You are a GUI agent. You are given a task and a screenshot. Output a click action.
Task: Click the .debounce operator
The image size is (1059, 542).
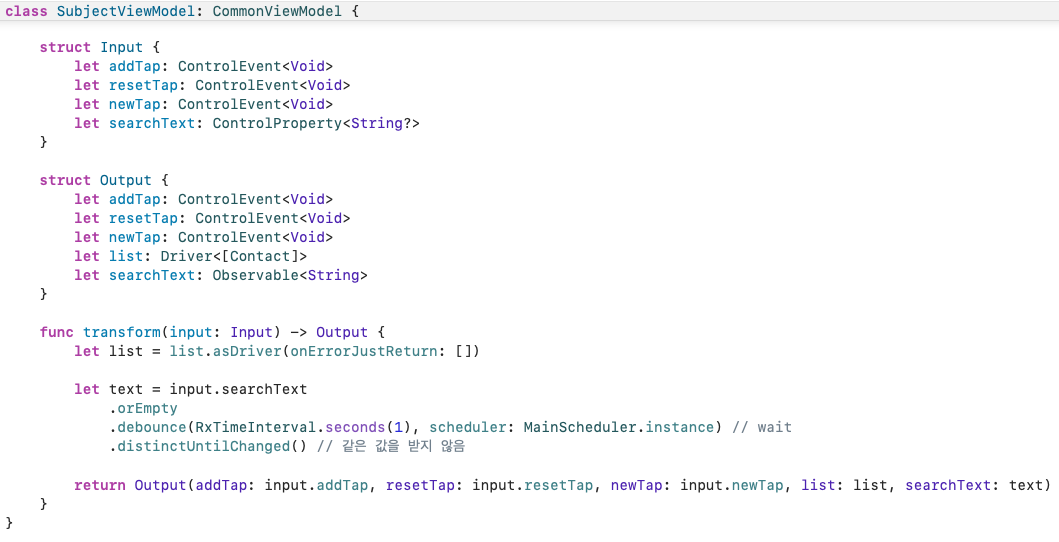[x=148, y=427]
